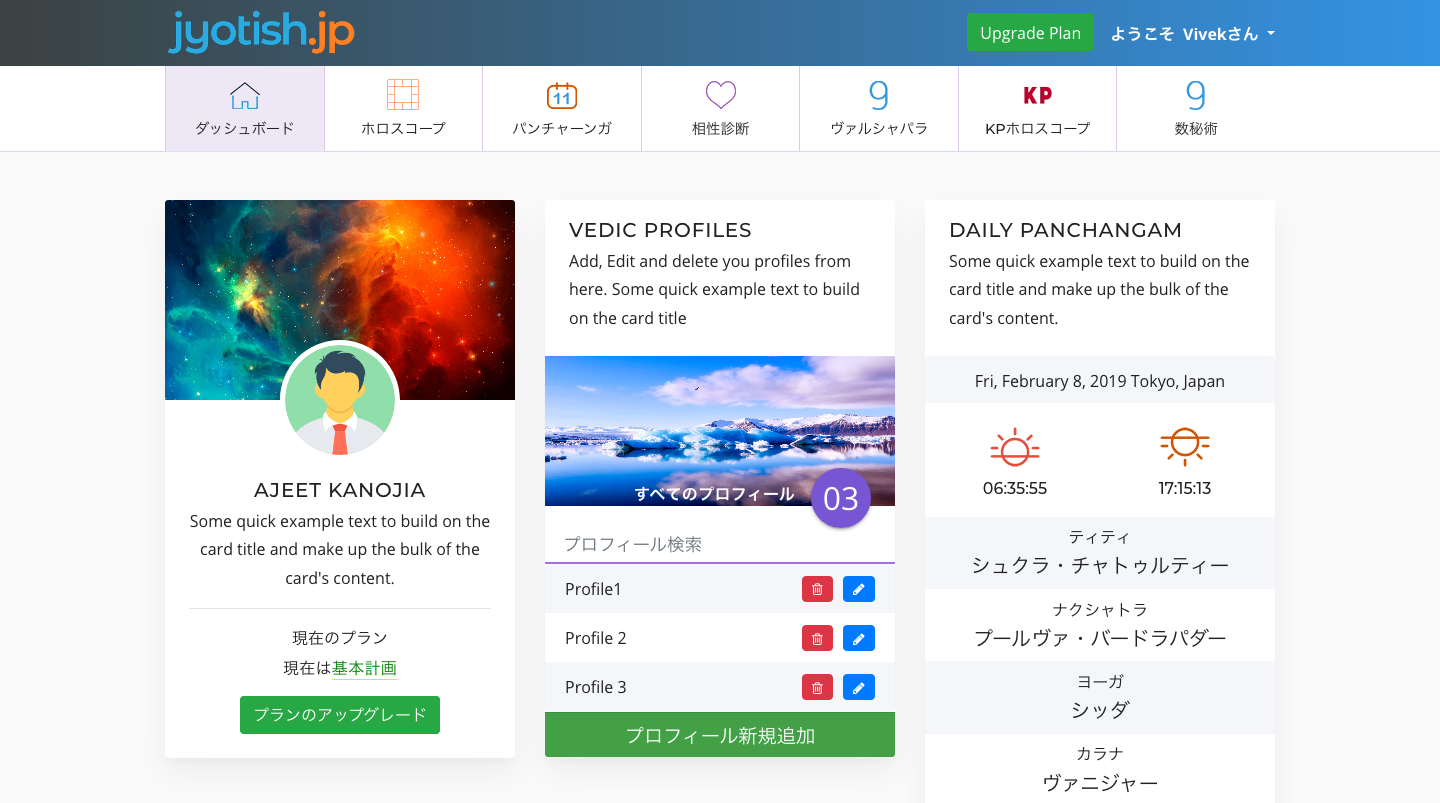Click the green plan upgrade button under current plan
The width and height of the screenshot is (1440, 803).
point(340,715)
